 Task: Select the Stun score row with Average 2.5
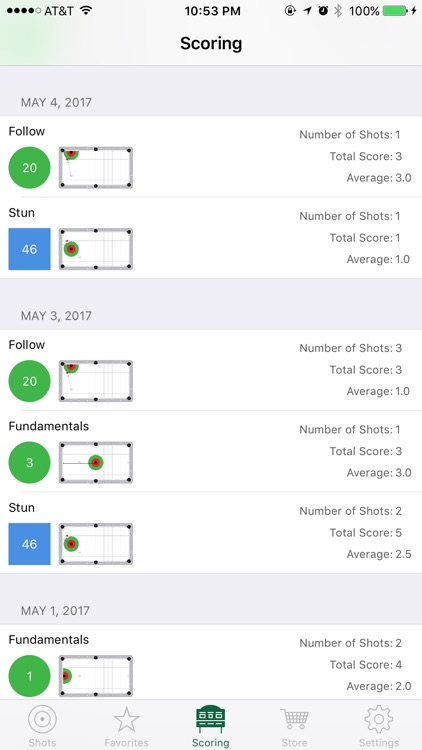click(x=211, y=533)
